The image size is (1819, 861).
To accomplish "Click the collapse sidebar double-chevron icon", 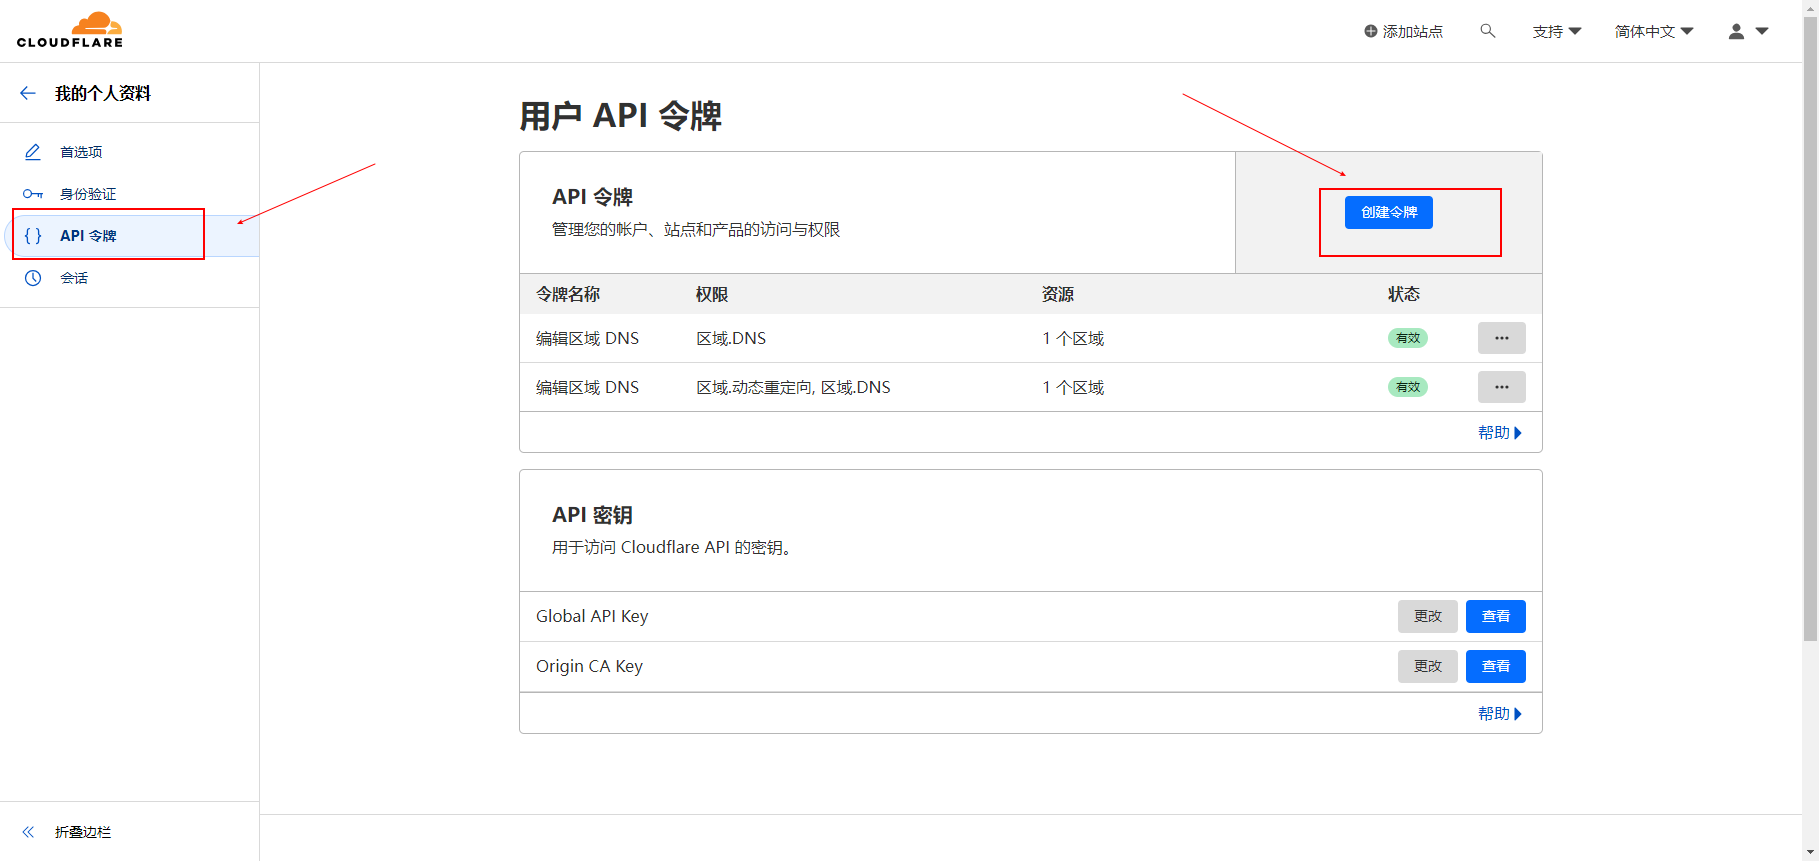I will click(x=28, y=832).
